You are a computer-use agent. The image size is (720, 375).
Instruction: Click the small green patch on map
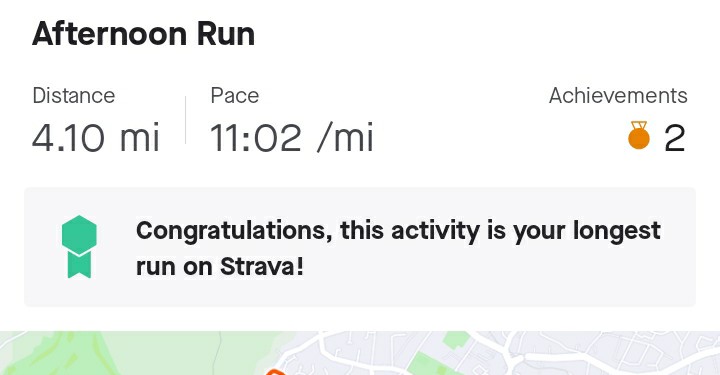(456, 341)
